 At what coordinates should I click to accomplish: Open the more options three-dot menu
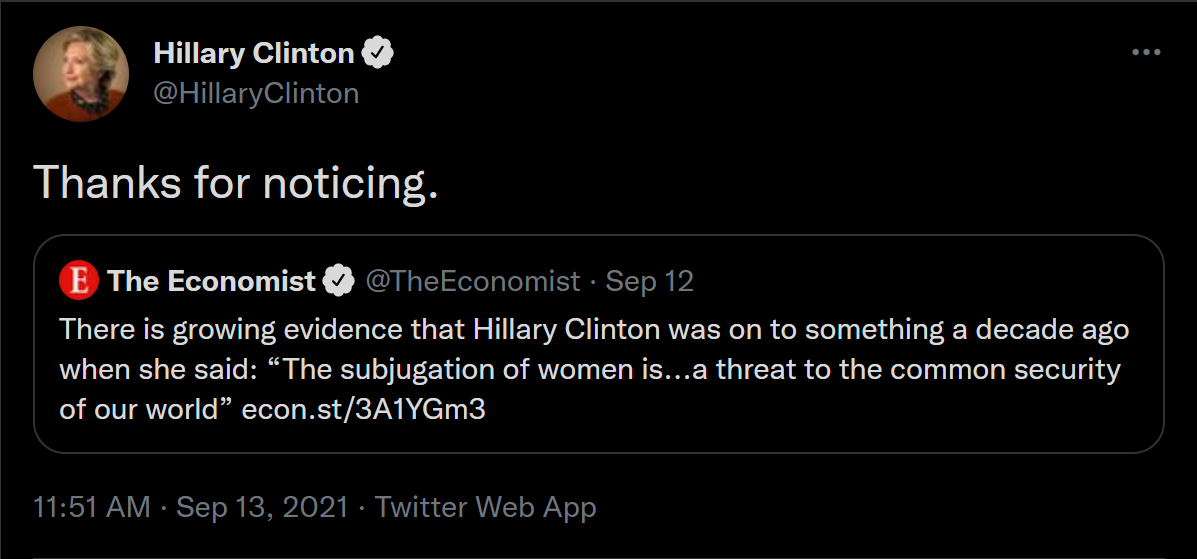coord(1146,53)
